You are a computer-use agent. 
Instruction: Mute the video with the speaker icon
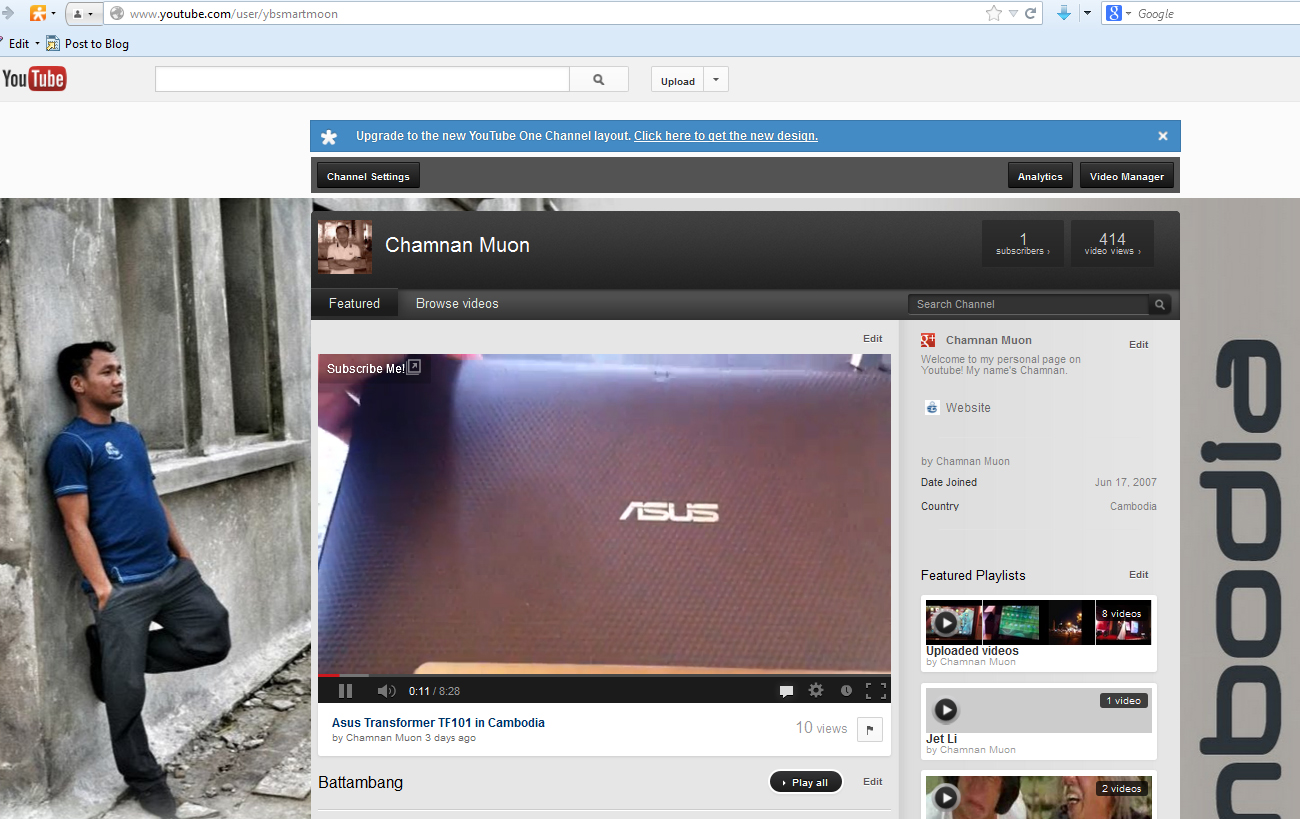coord(387,690)
